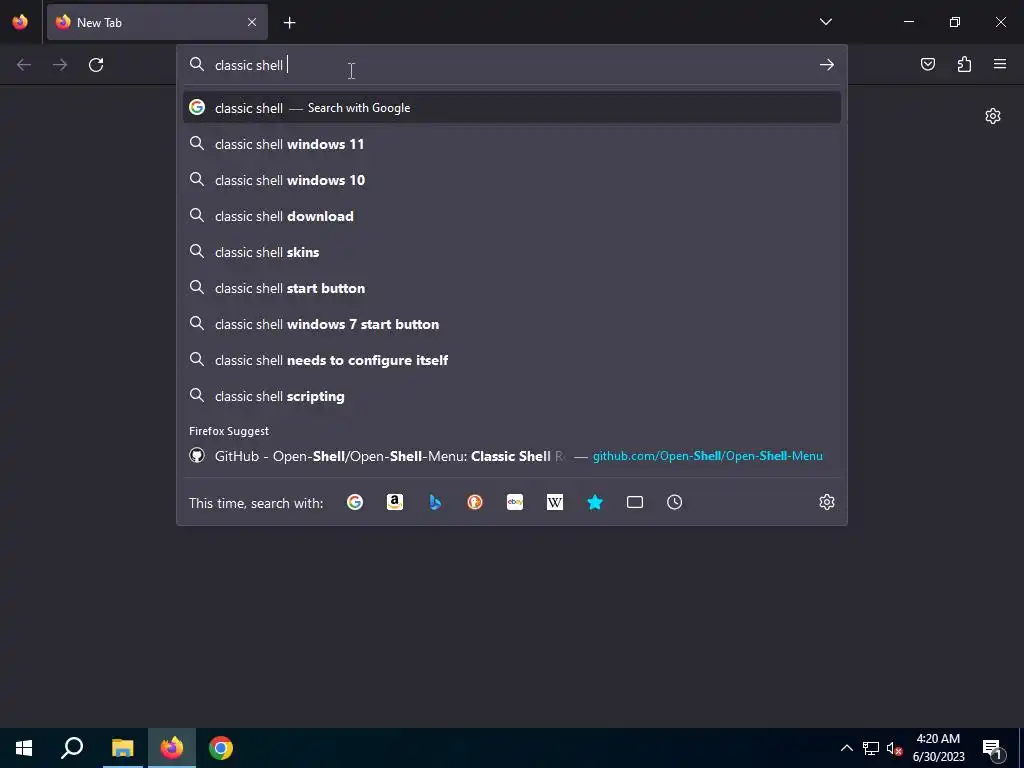Screen dimensions: 1024x768
Task: Show hidden system tray icons
Action: click(x=846, y=748)
